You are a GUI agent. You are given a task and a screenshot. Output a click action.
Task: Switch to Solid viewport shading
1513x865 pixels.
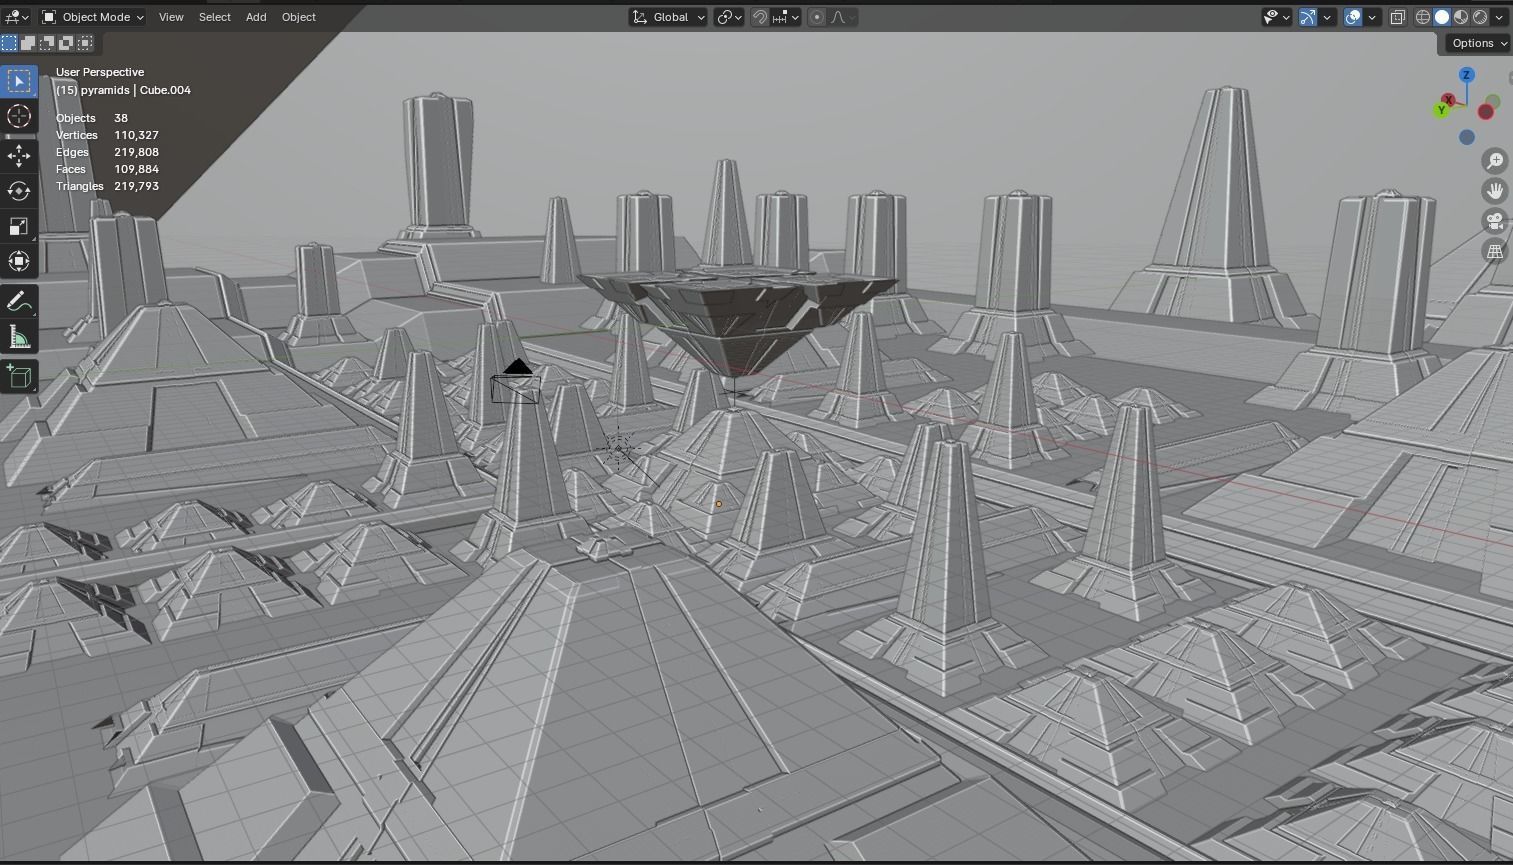click(x=1442, y=17)
